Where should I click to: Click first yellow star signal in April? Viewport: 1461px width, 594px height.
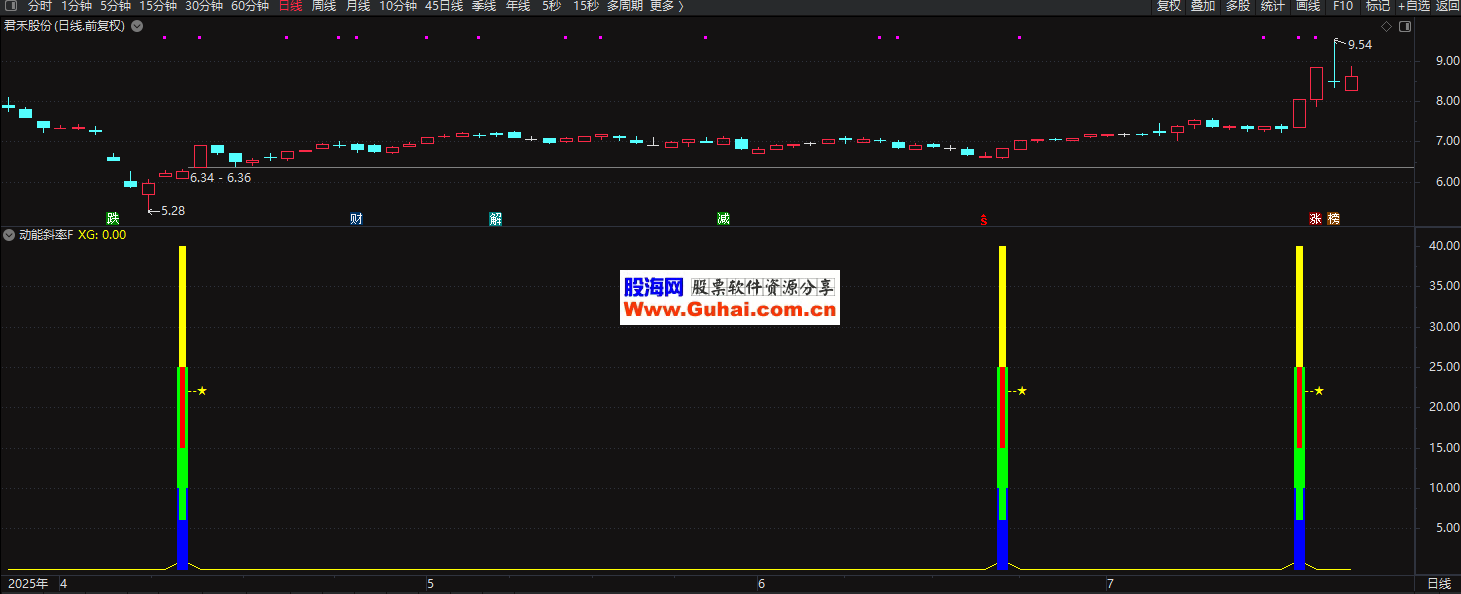(202, 391)
